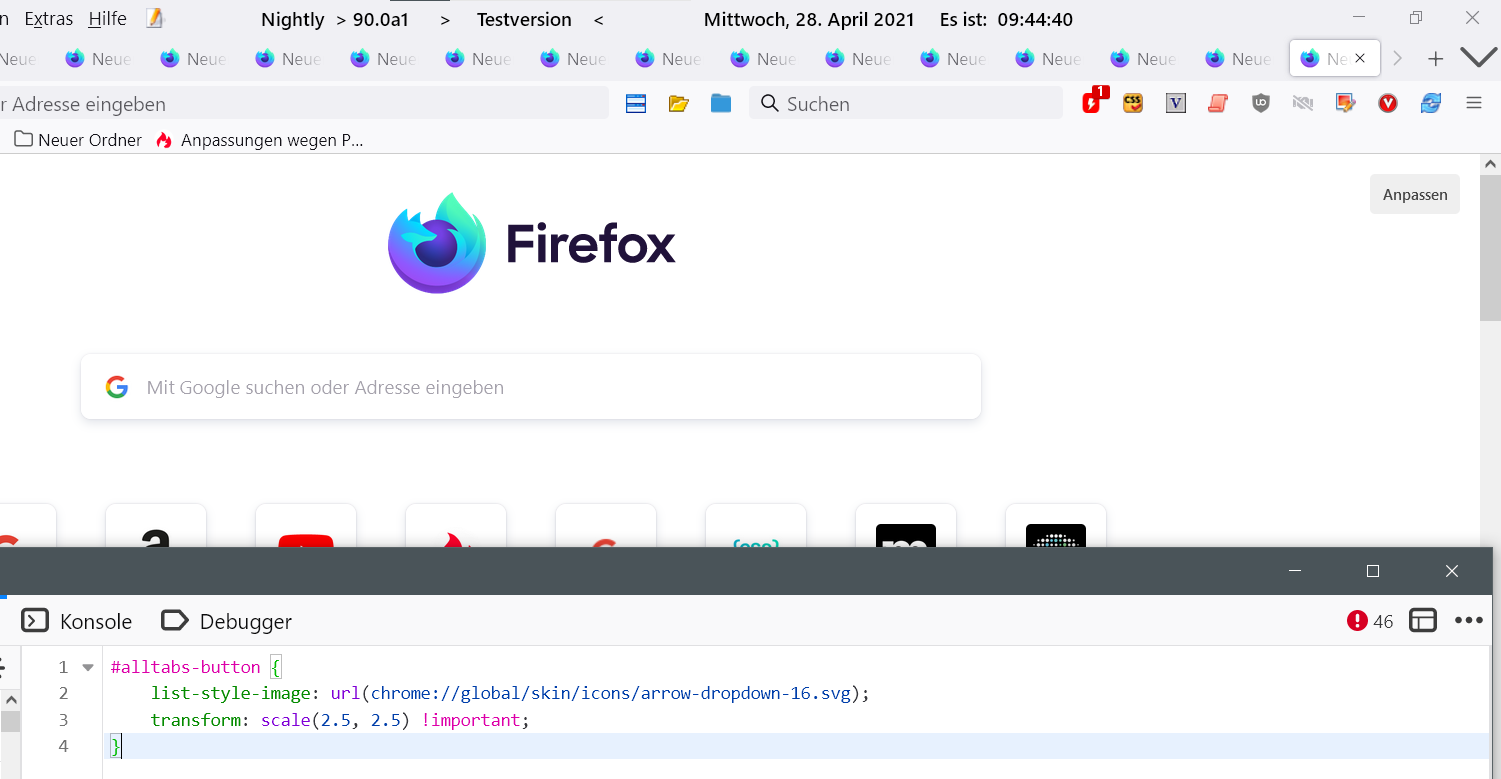Click the new tab page vertical scrollbar thumb
Image resolution: width=1501 pixels, height=779 pixels.
(1491, 247)
